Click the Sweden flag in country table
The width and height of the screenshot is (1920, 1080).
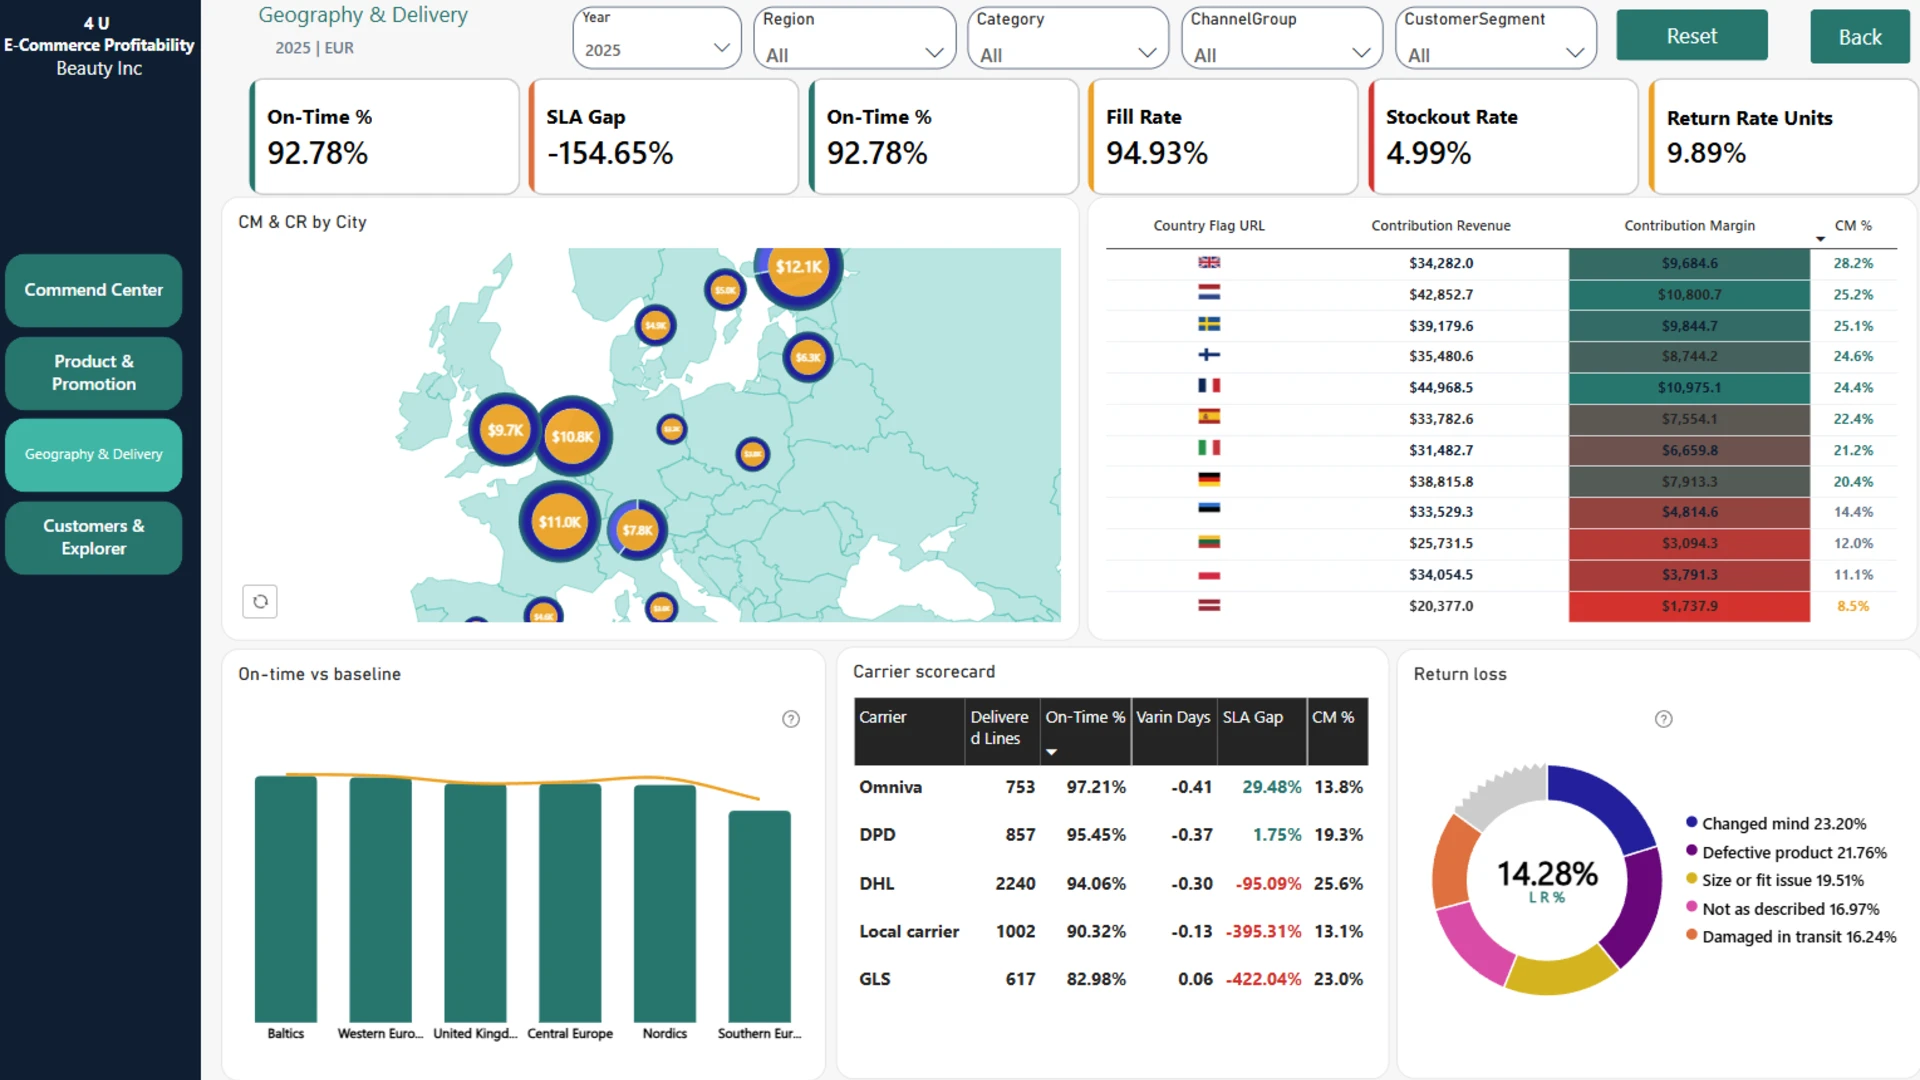click(x=1209, y=324)
